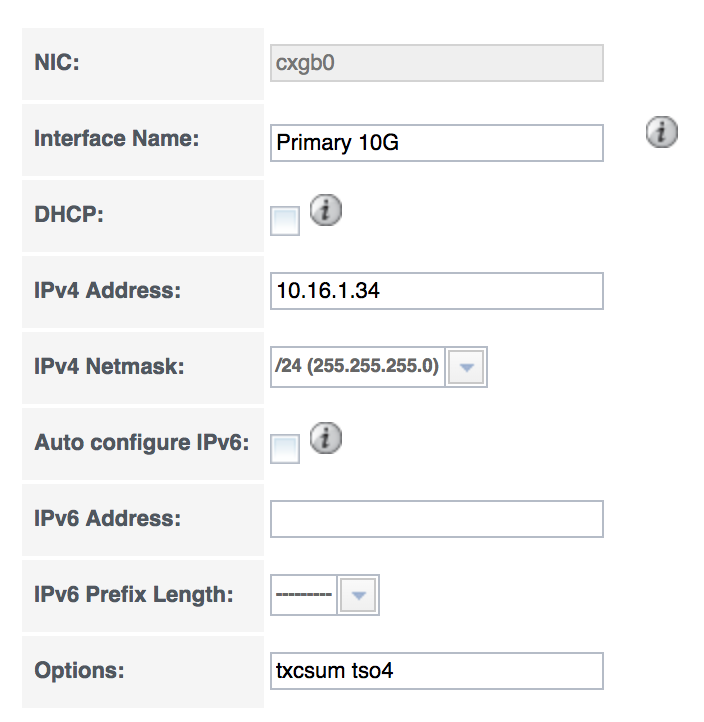Click the DHCP label
The height and width of the screenshot is (722, 704).
(x=69, y=215)
